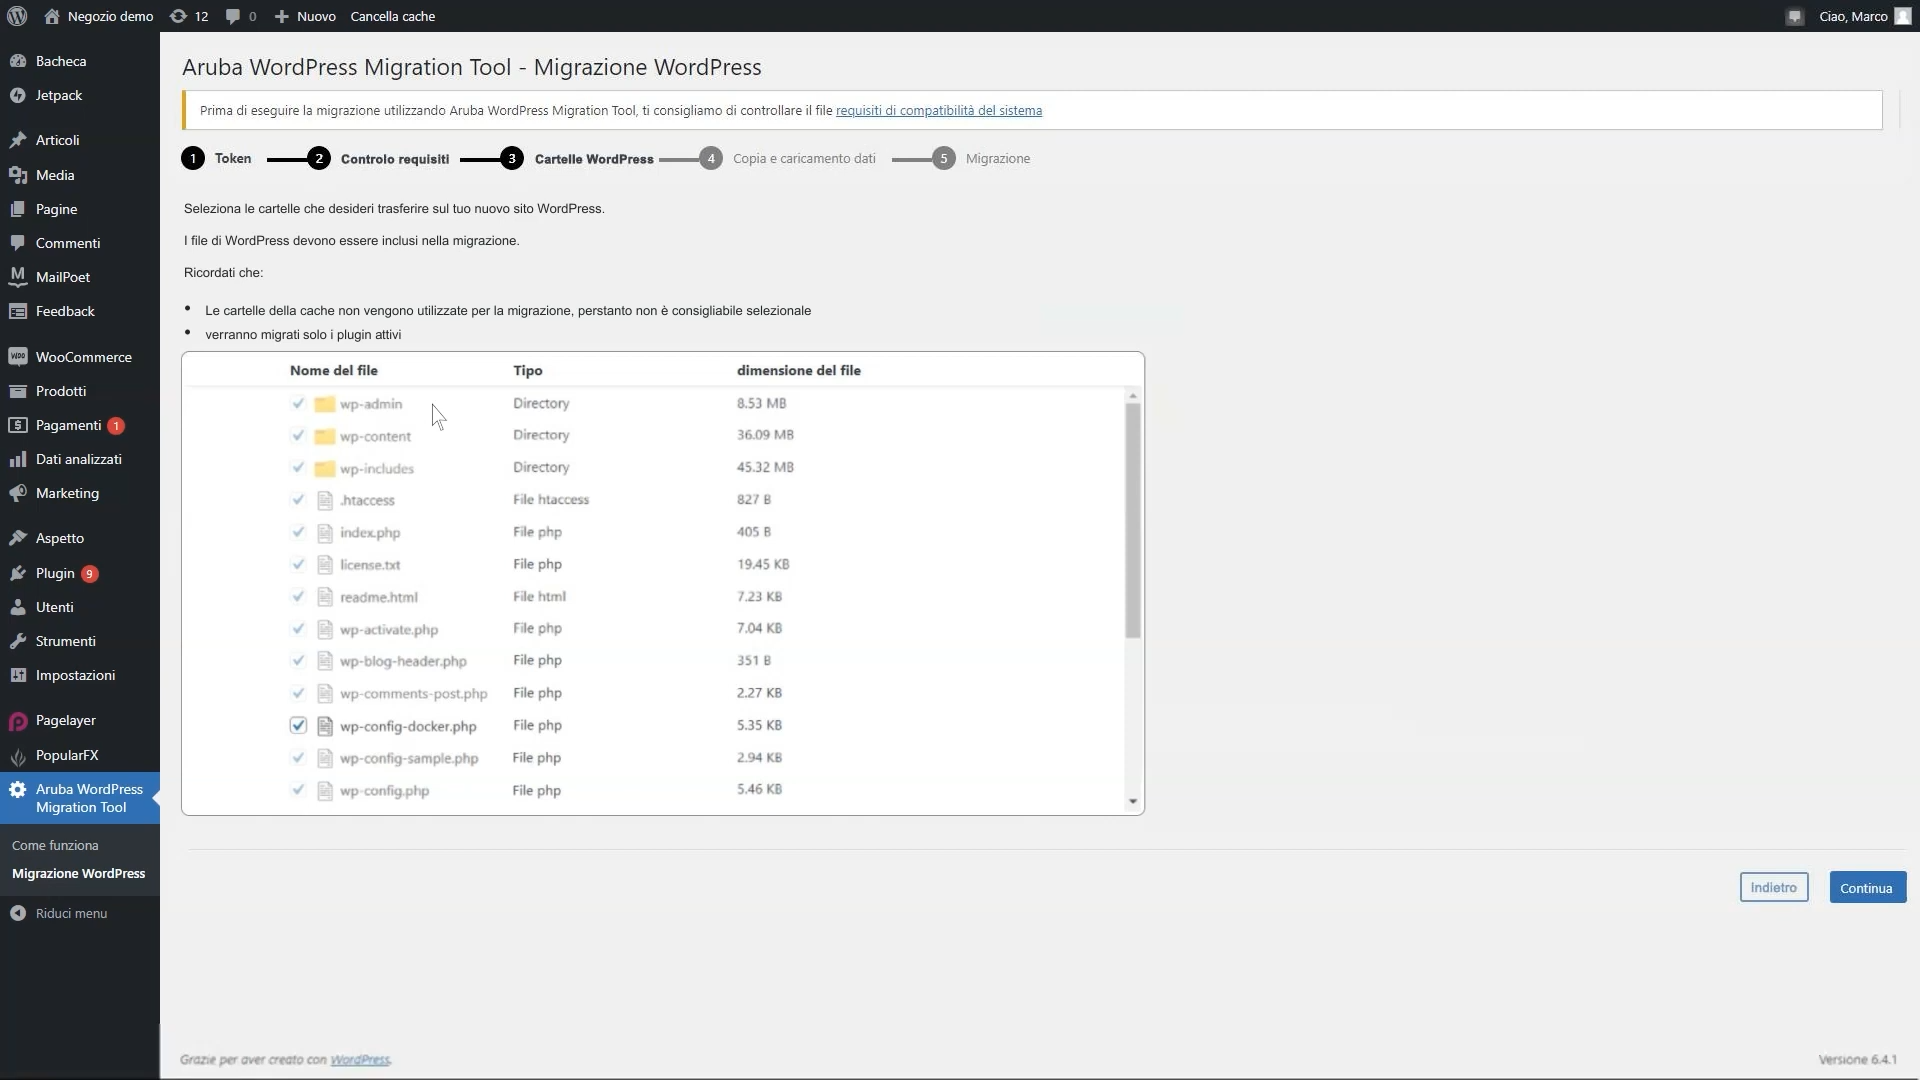Click the plus icon for Nuovo

pyautogui.click(x=282, y=16)
